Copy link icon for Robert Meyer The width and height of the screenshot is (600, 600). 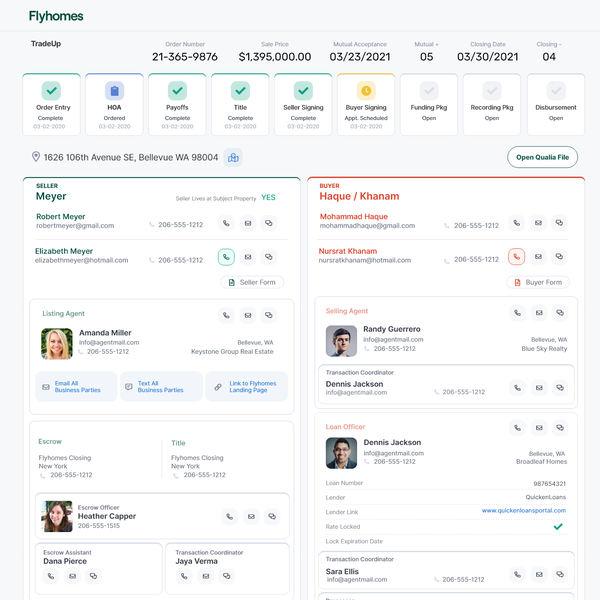click(x=269, y=223)
